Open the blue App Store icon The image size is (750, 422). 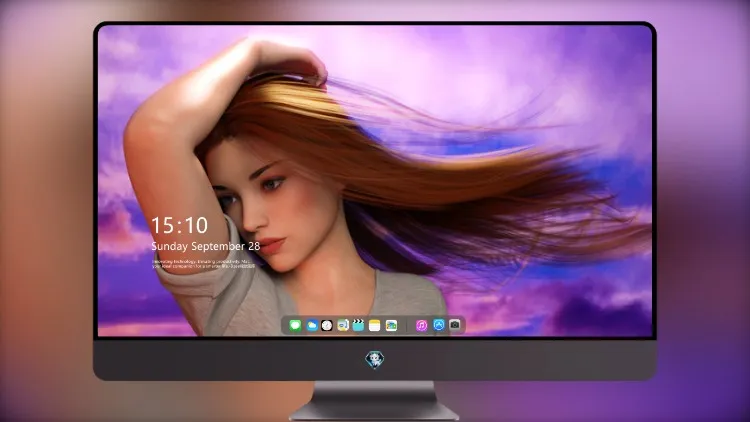point(439,325)
